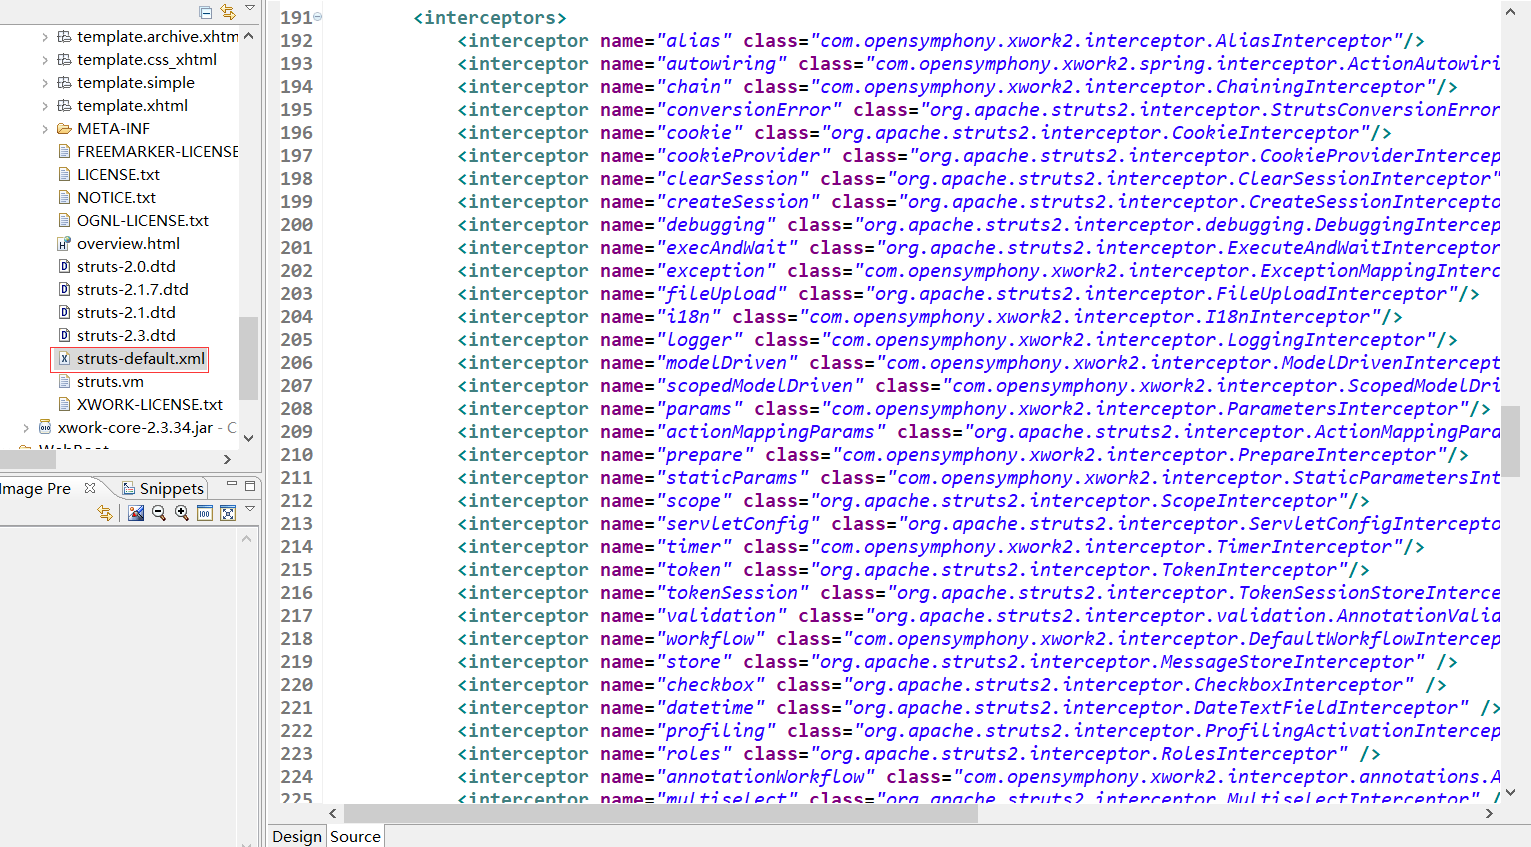The width and height of the screenshot is (1531, 847).
Task: Click struts-default.xml file icon
Action: click(64, 359)
